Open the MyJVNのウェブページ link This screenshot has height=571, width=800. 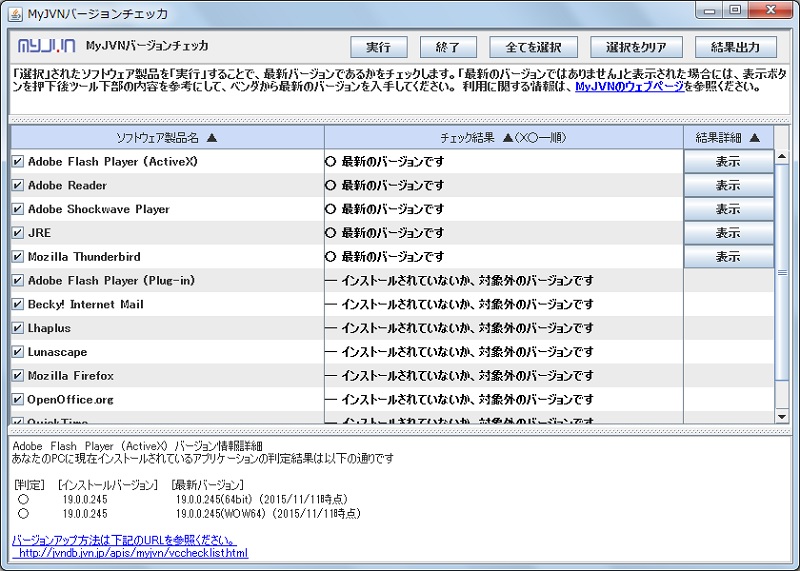(x=630, y=87)
